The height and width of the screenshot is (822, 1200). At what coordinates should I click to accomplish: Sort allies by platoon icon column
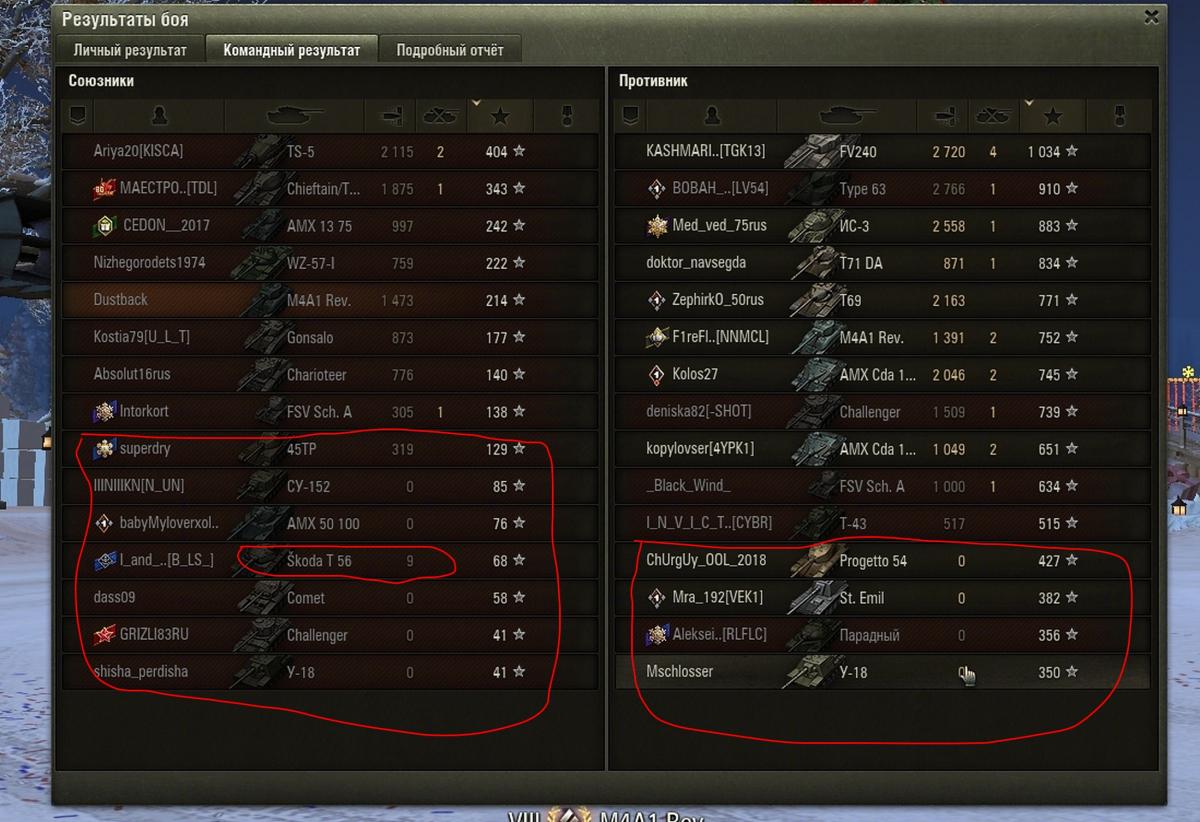pyautogui.click(x=79, y=117)
